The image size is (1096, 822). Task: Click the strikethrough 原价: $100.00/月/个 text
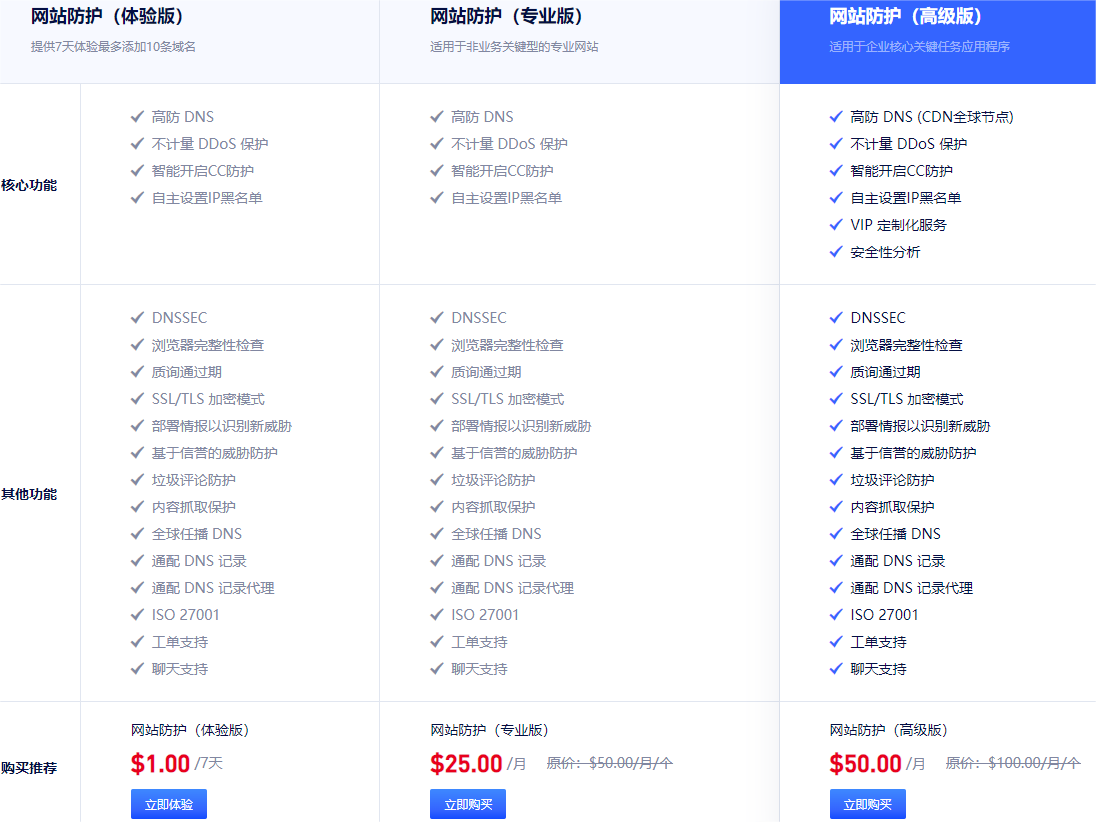1013,763
